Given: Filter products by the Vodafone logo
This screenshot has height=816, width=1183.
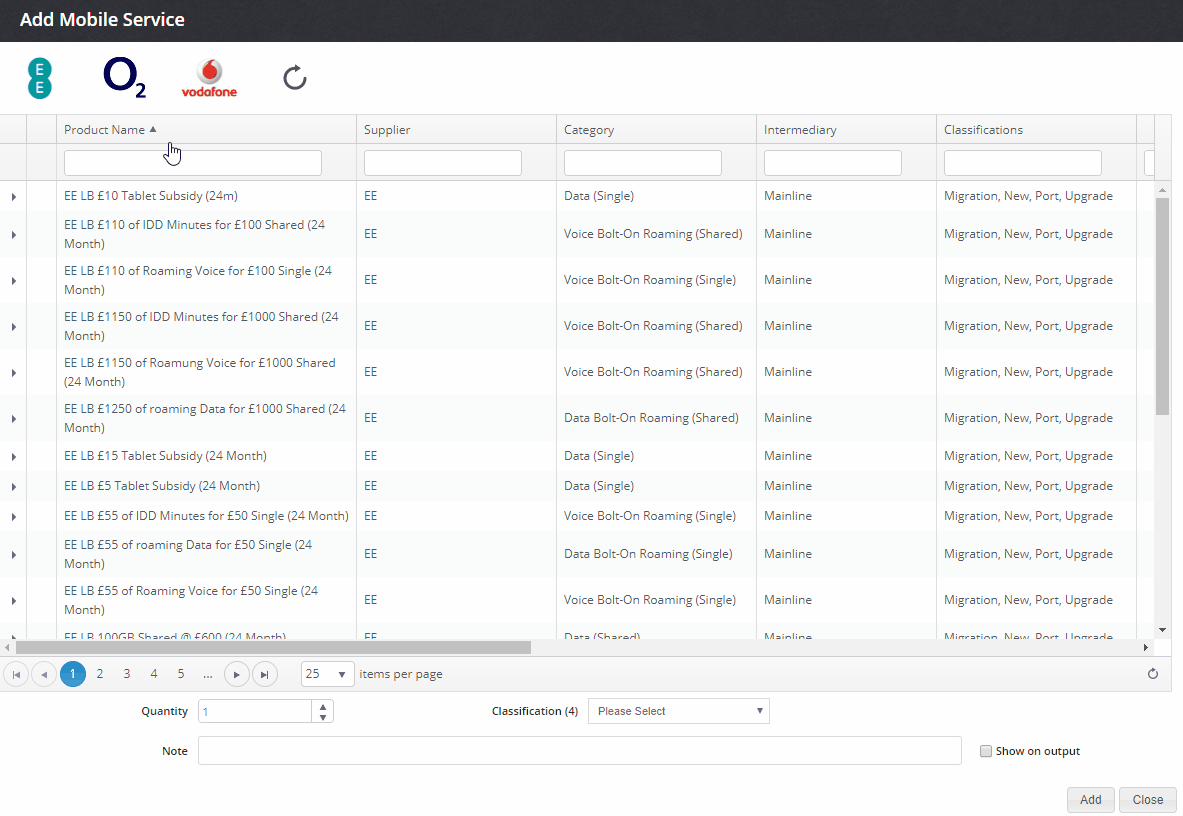Looking at the screenshot, I should pos(210,78).
